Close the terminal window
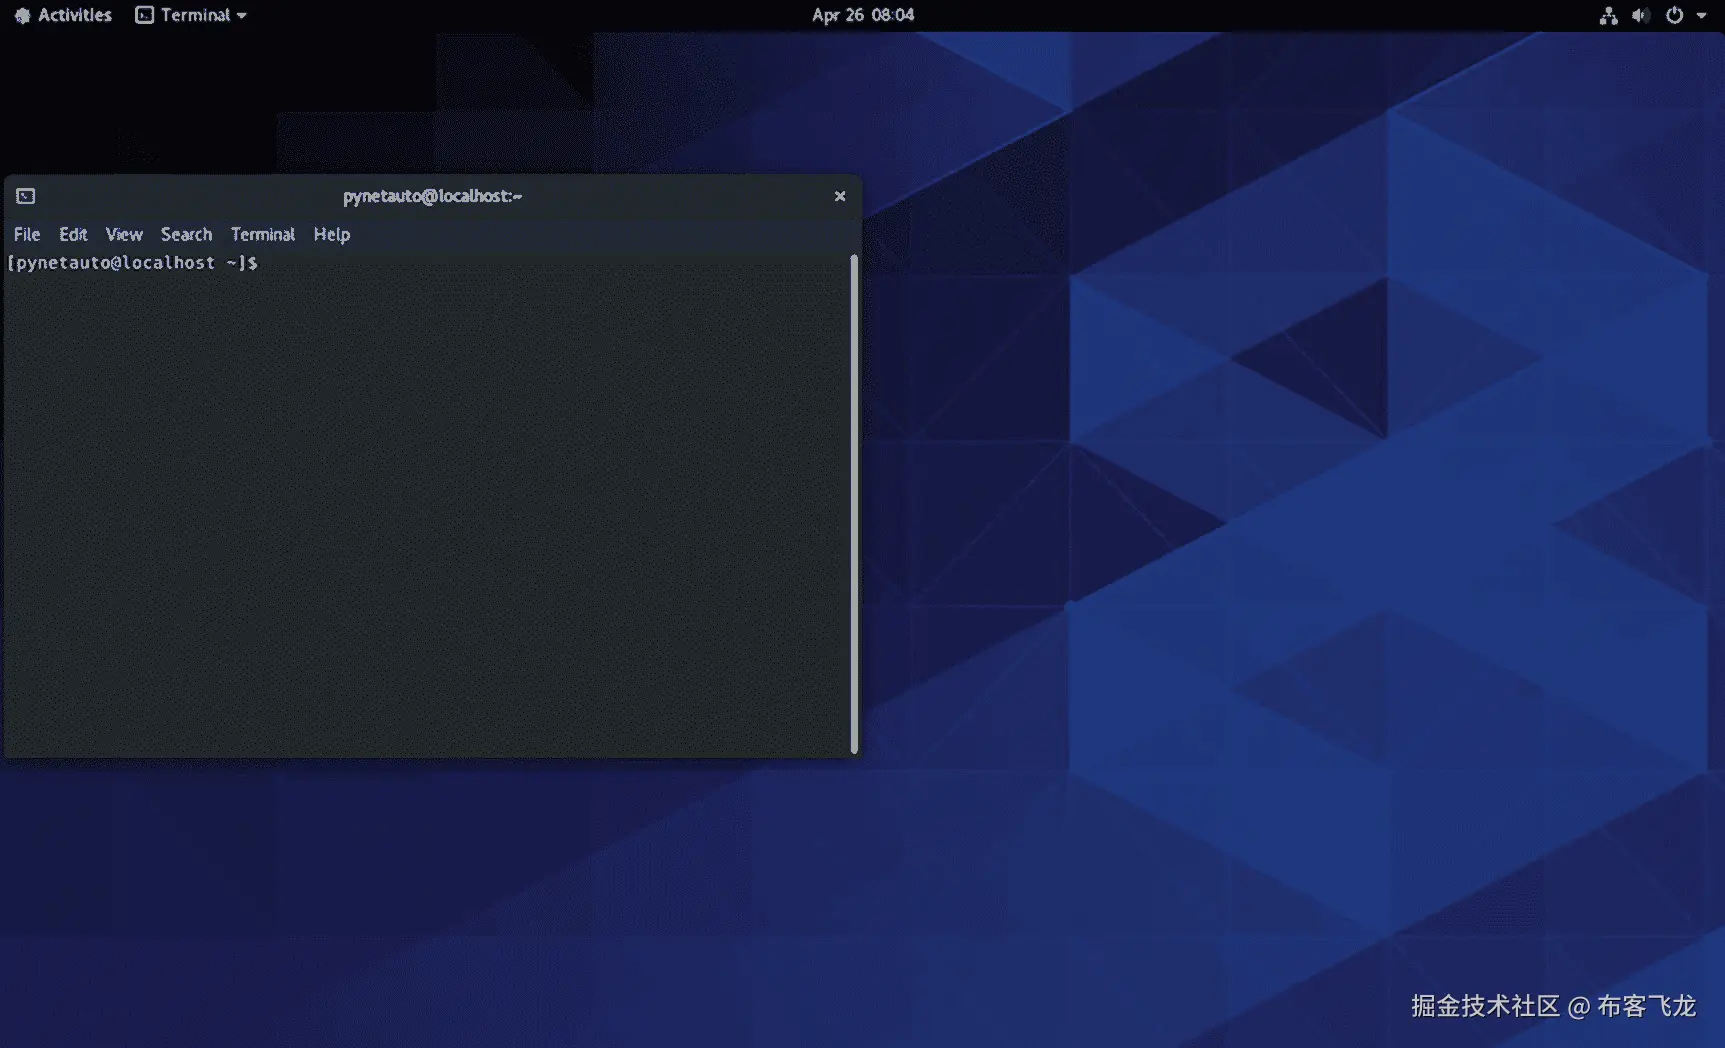The image size is (1725, 1048). [x=840, y=196]
